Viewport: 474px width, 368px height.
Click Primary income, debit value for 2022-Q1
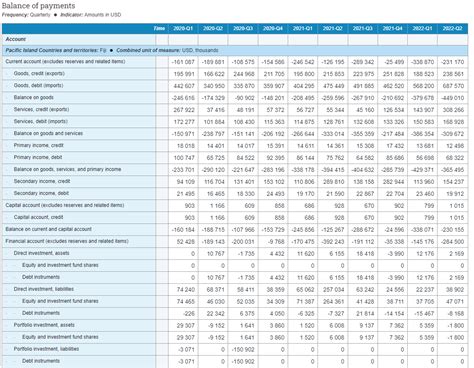pos(425,158)
